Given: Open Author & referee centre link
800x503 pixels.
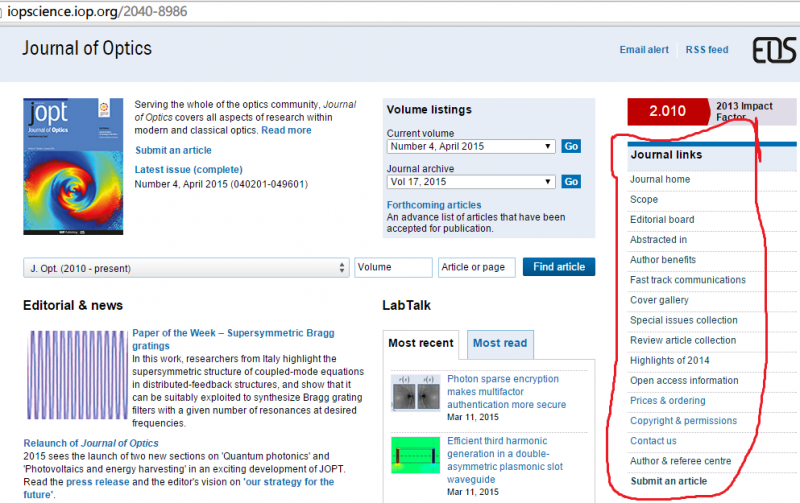Looking at the screenshot, I should tap(681, 461).
